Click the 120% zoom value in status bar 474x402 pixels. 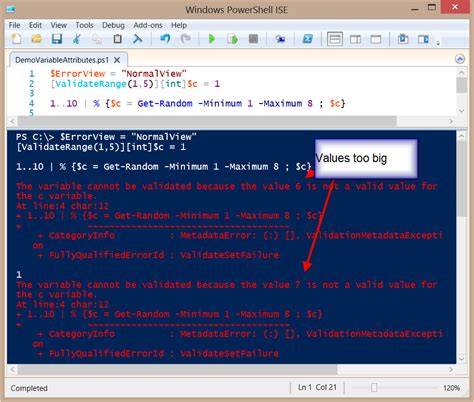[x=451, y=388]
